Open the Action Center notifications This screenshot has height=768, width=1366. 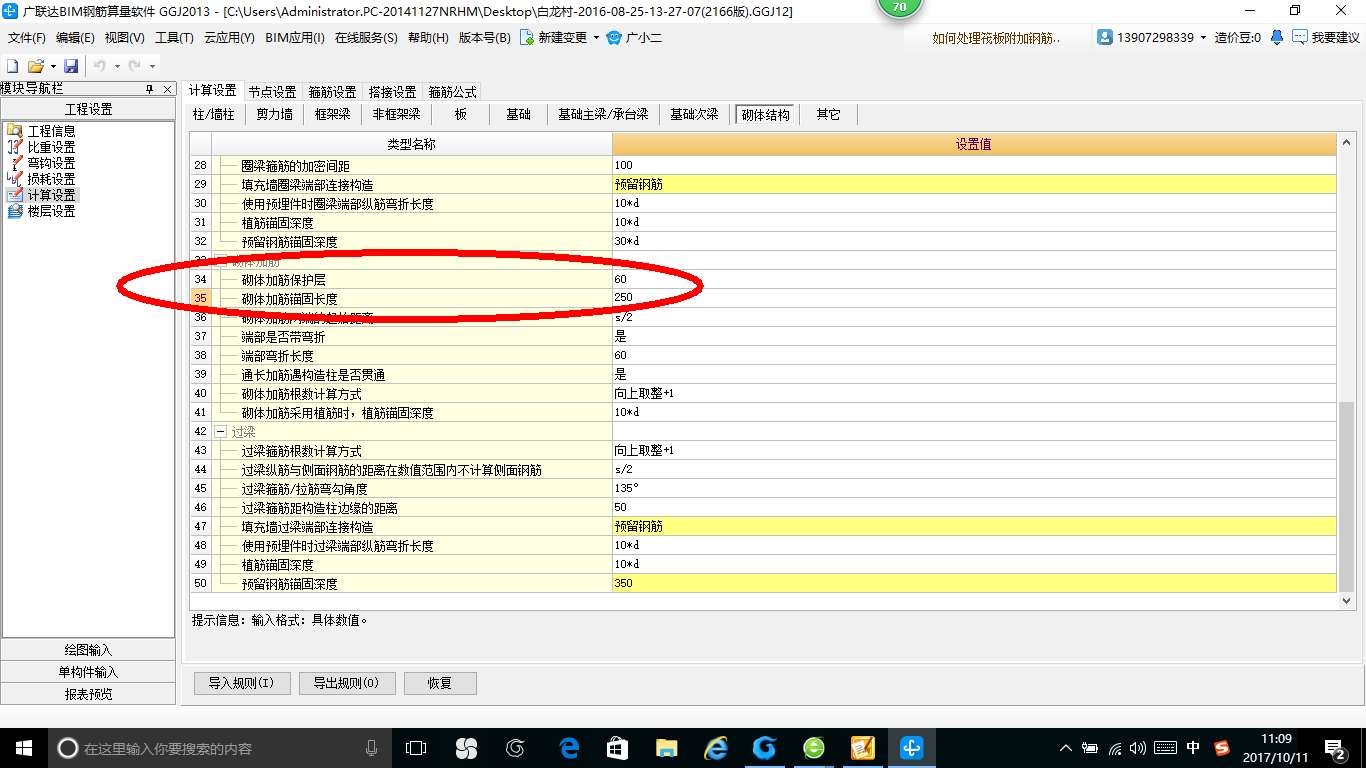click(1334, 747)
